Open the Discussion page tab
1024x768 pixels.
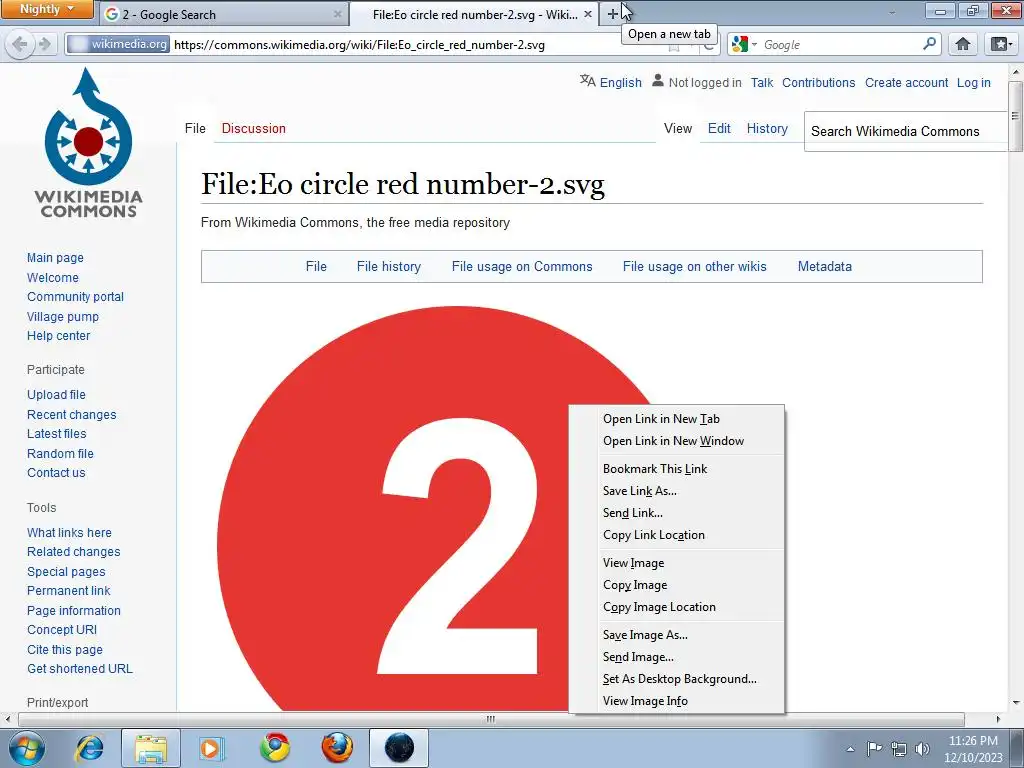pyautogui.click(x=253, y=128)
